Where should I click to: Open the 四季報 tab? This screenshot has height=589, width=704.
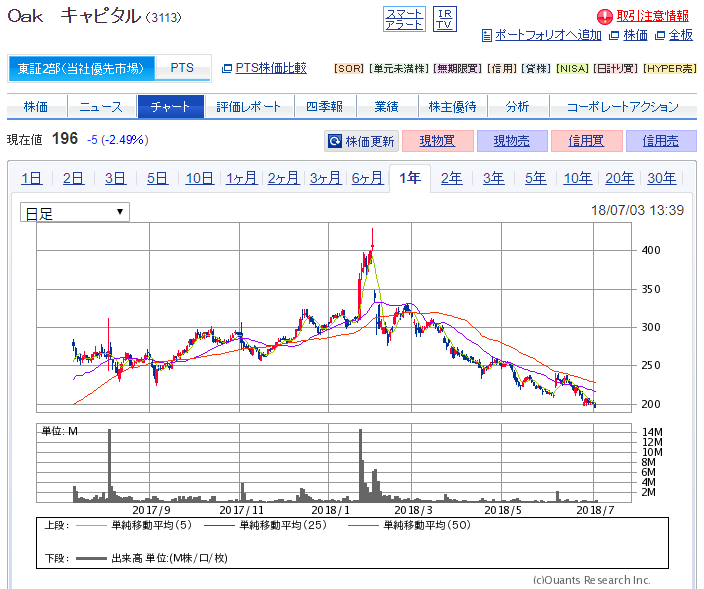[x=325, y=107]
